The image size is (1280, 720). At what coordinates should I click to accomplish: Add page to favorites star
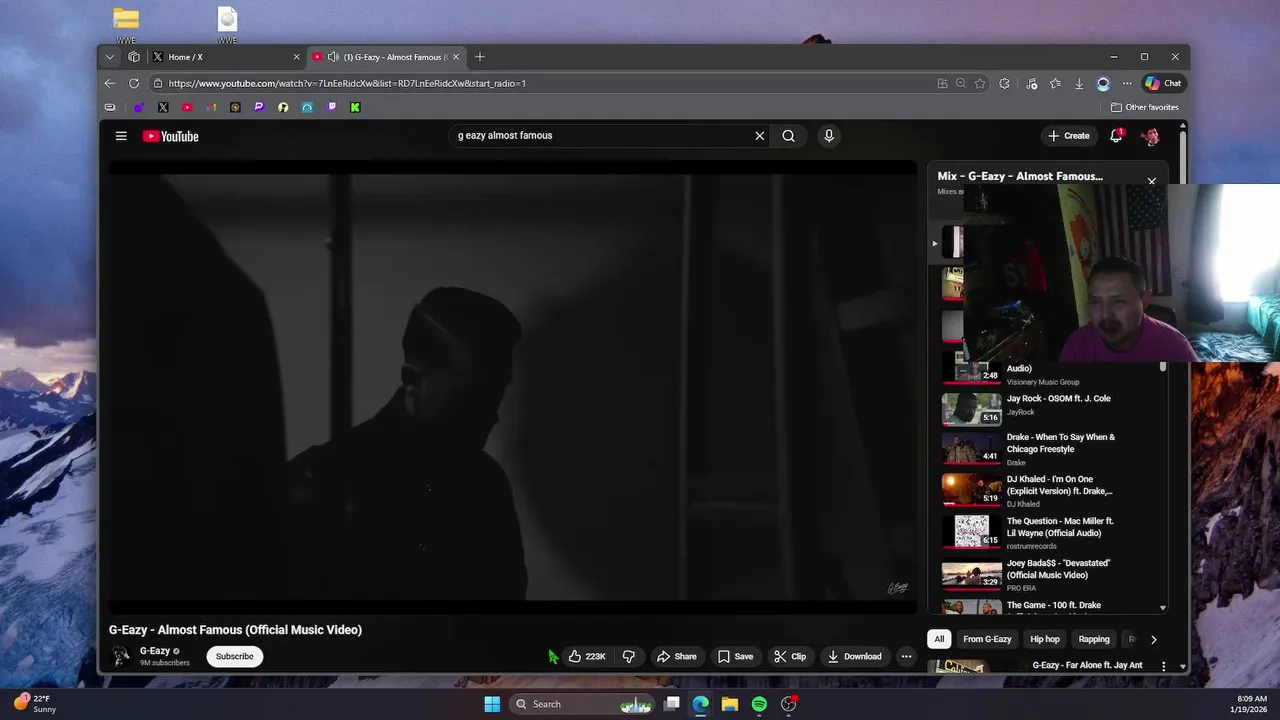(980, 83)
